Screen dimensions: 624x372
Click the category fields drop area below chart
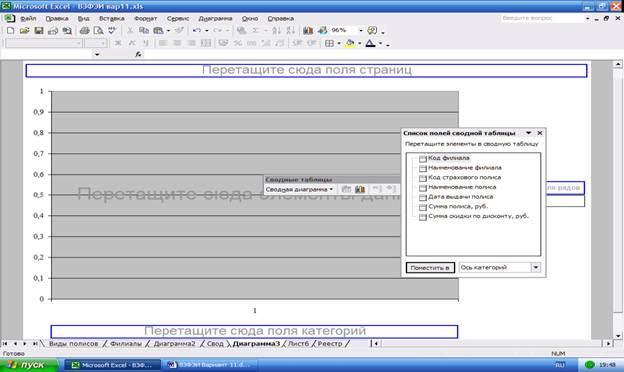(254, 331)
